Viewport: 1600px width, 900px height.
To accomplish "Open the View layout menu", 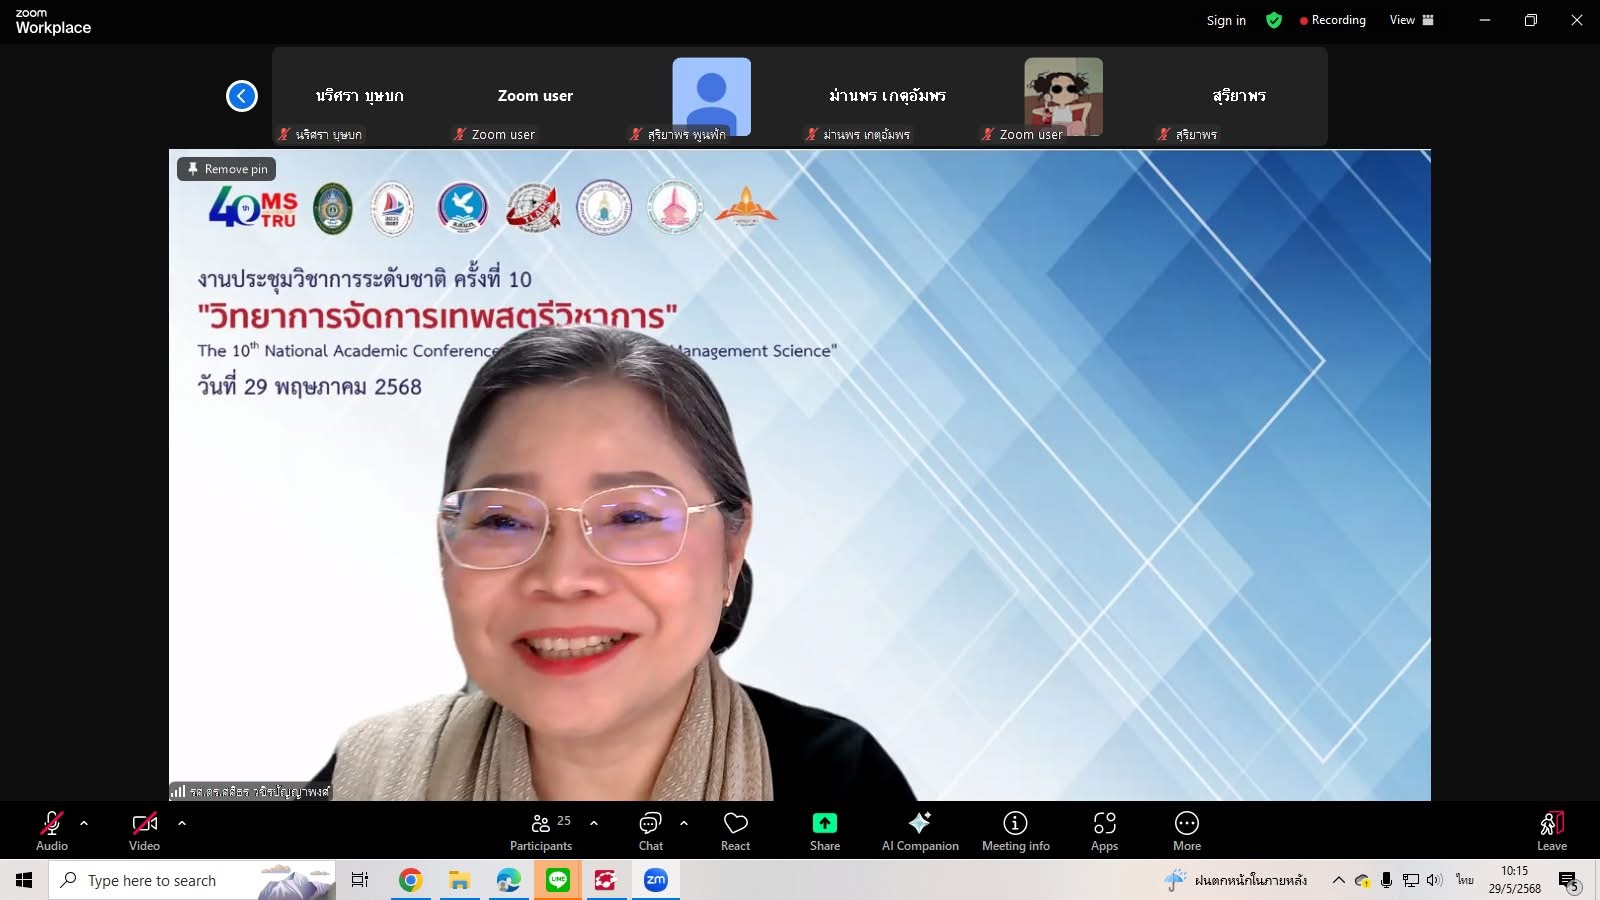I will click(1411, 20).
